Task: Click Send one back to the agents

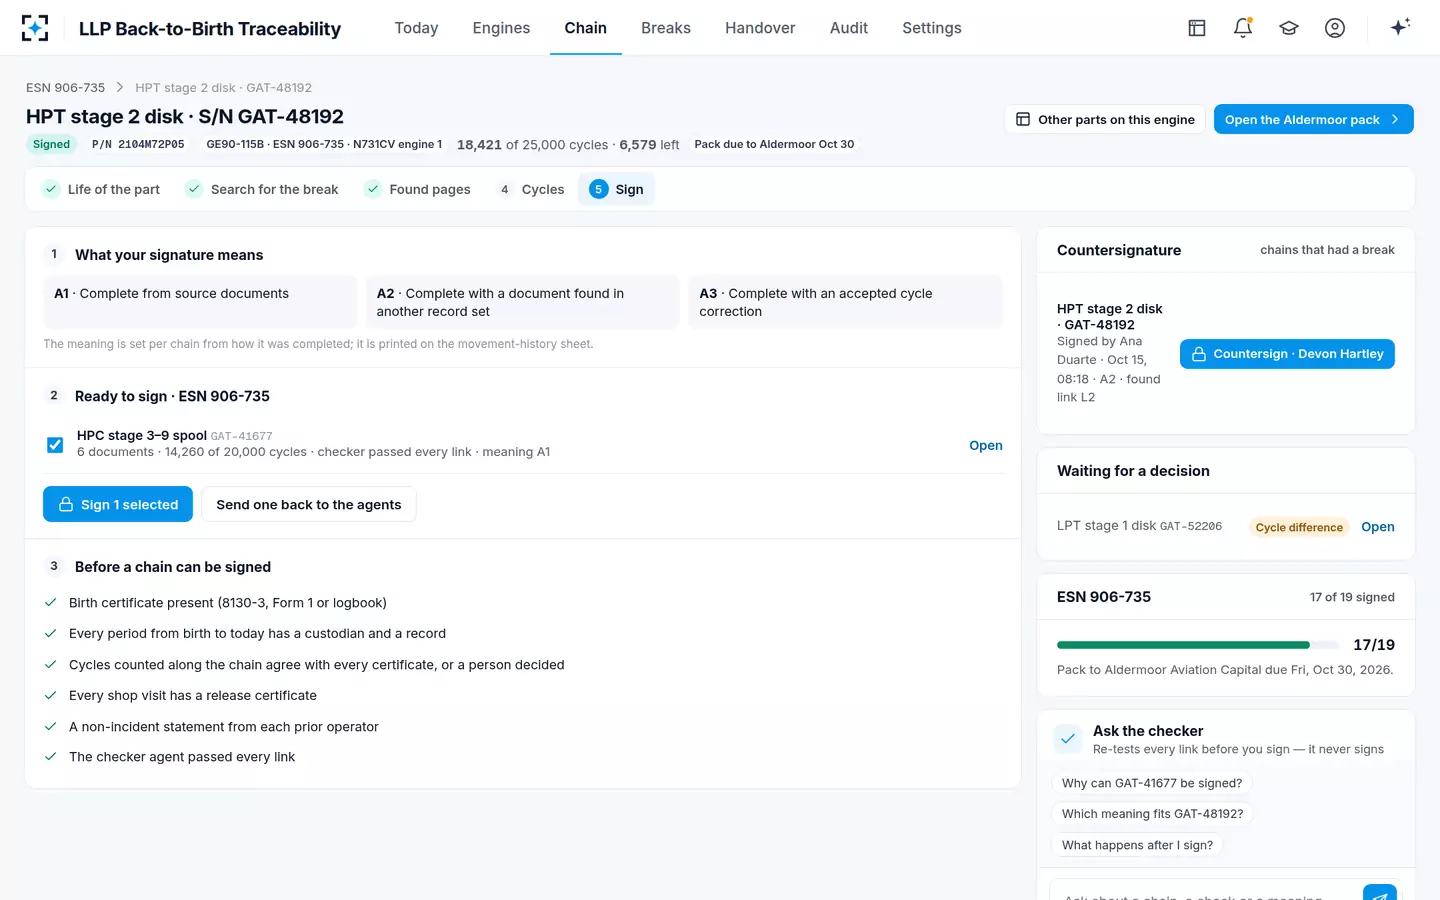Action: click(x=309, y=505)
